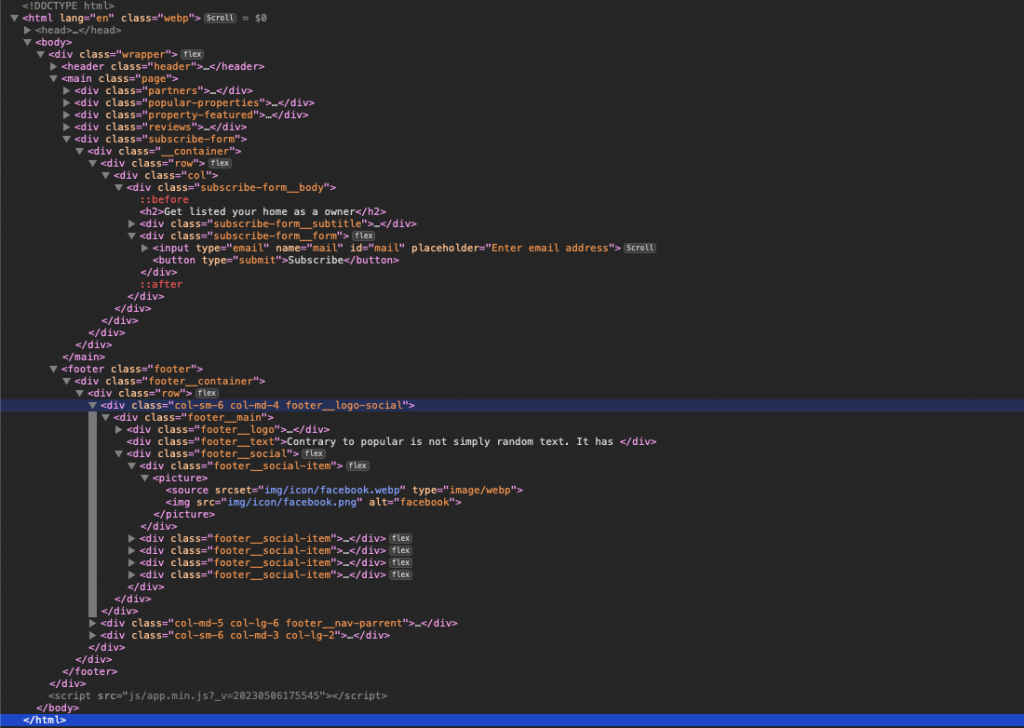
Task: Expand the col-sm-6 col-md-3 col-lg-2 div
Action: tap(93, 635)
